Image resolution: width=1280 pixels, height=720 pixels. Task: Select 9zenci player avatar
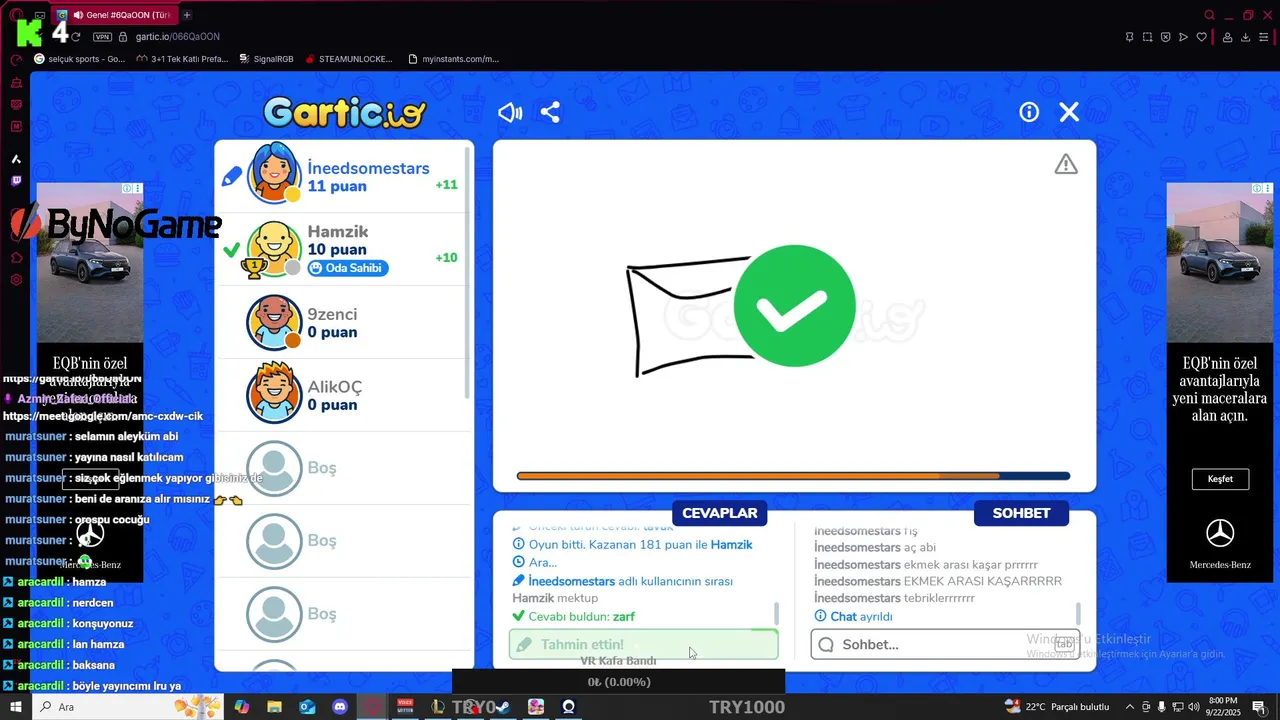274,322
